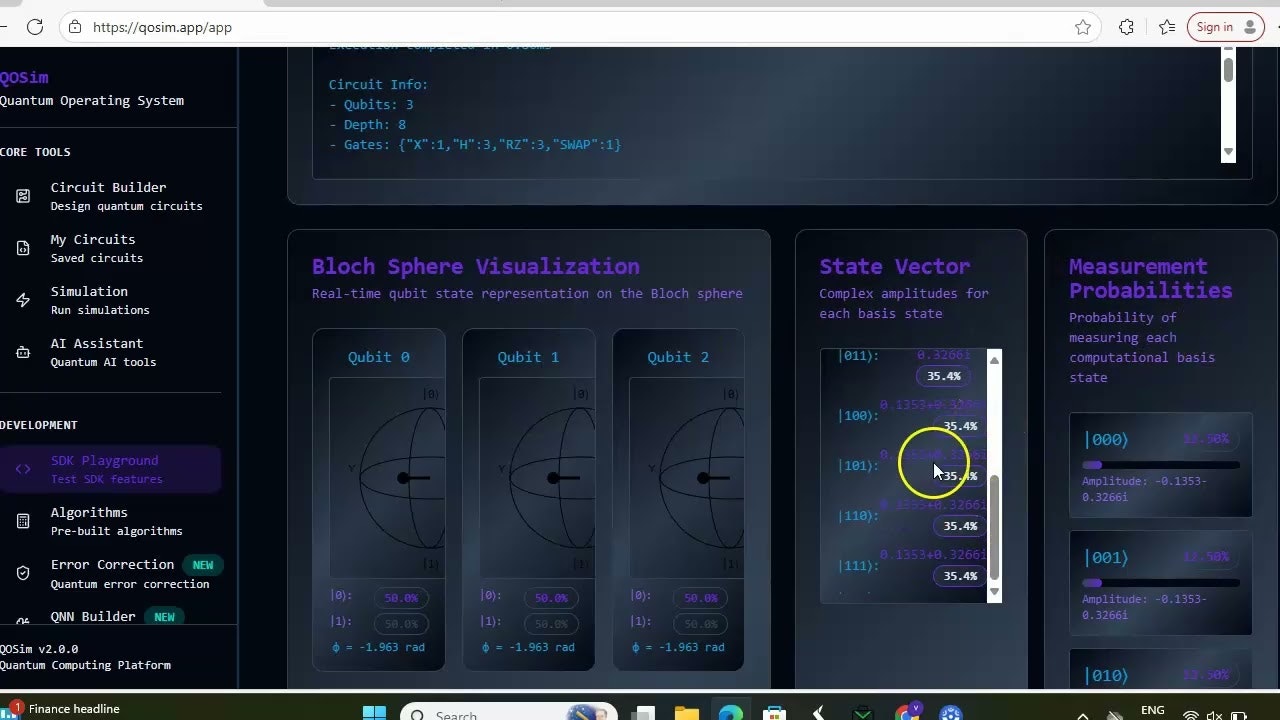Open the Windows Start menu

(374, 713)
